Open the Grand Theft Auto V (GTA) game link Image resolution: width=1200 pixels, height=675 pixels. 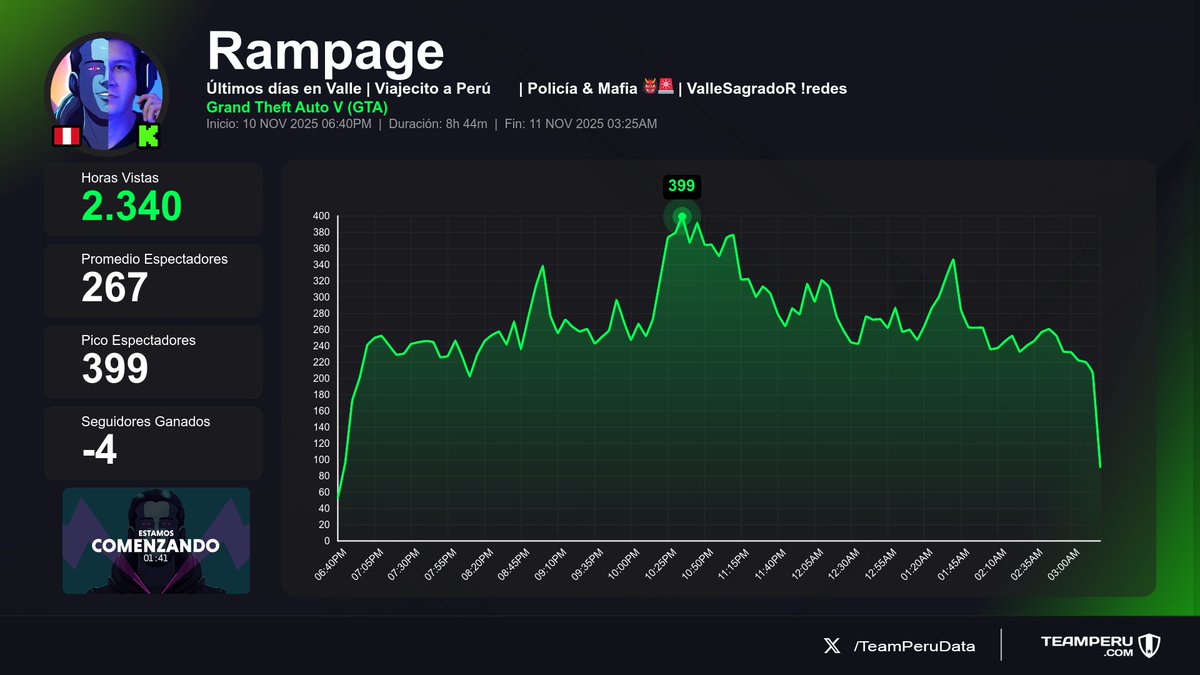[296, 107]
